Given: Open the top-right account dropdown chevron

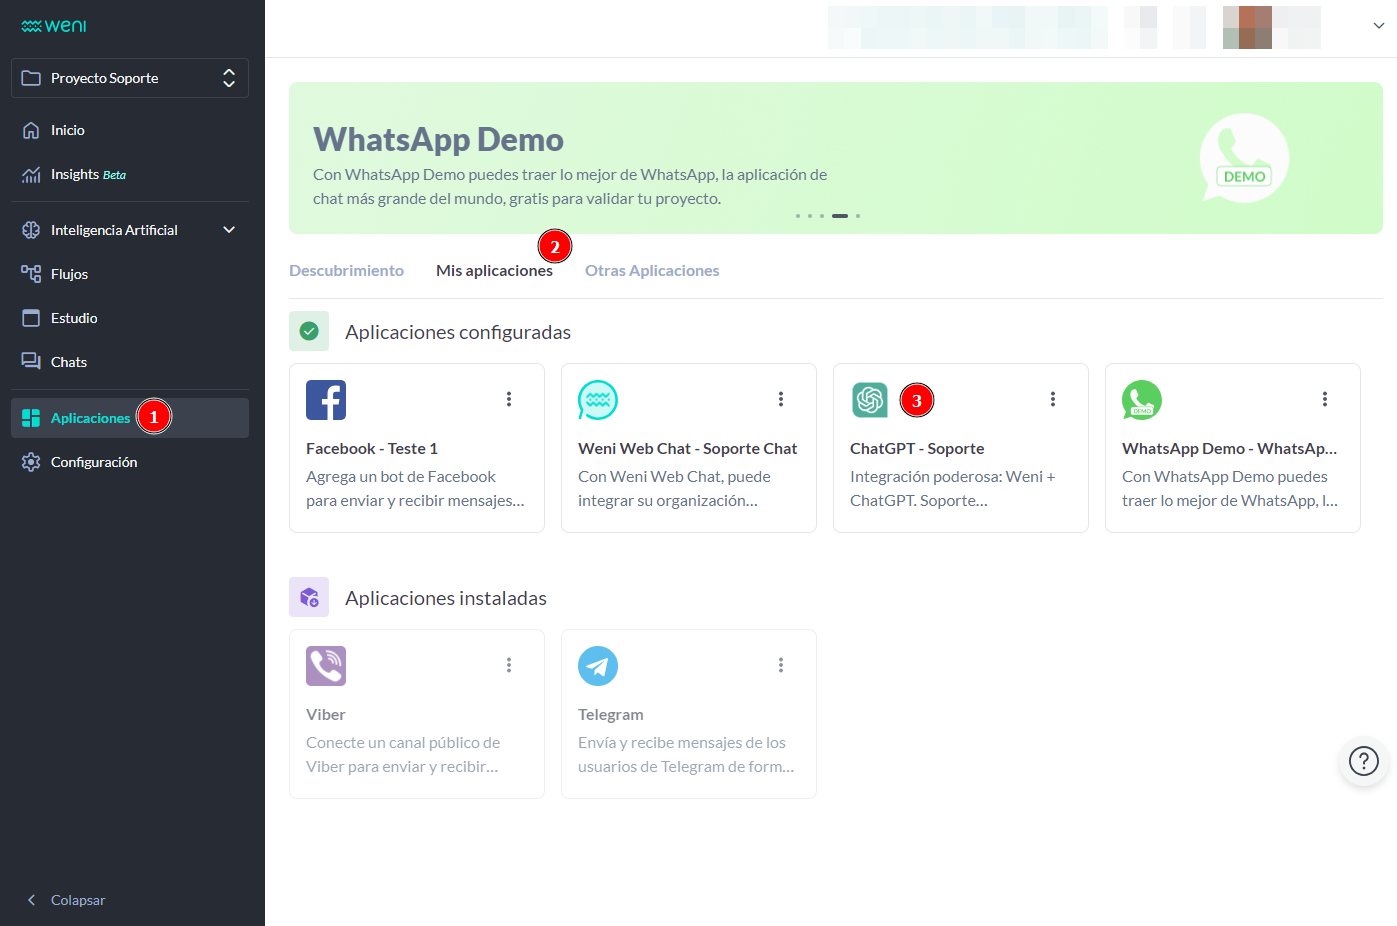Looking at the screenshot, I should tap(1379, 26).
